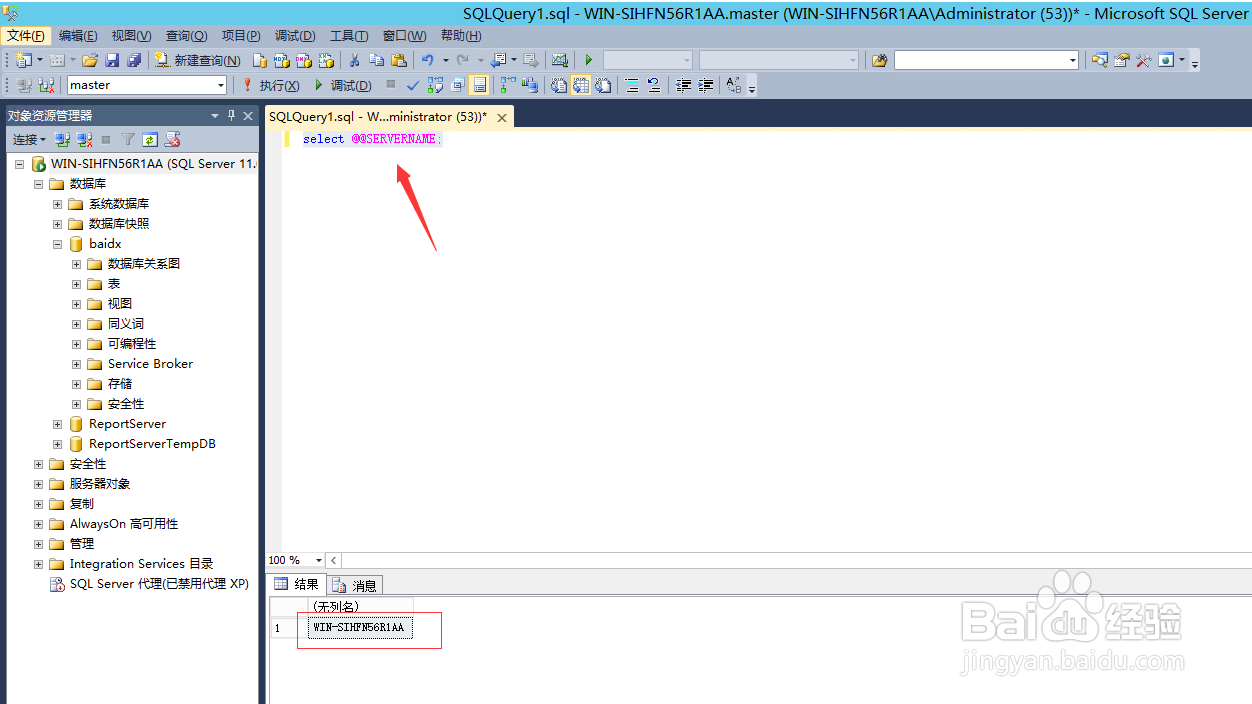
Task: Expand the 系统数据库 folder
Action: [x=58, y=204]
